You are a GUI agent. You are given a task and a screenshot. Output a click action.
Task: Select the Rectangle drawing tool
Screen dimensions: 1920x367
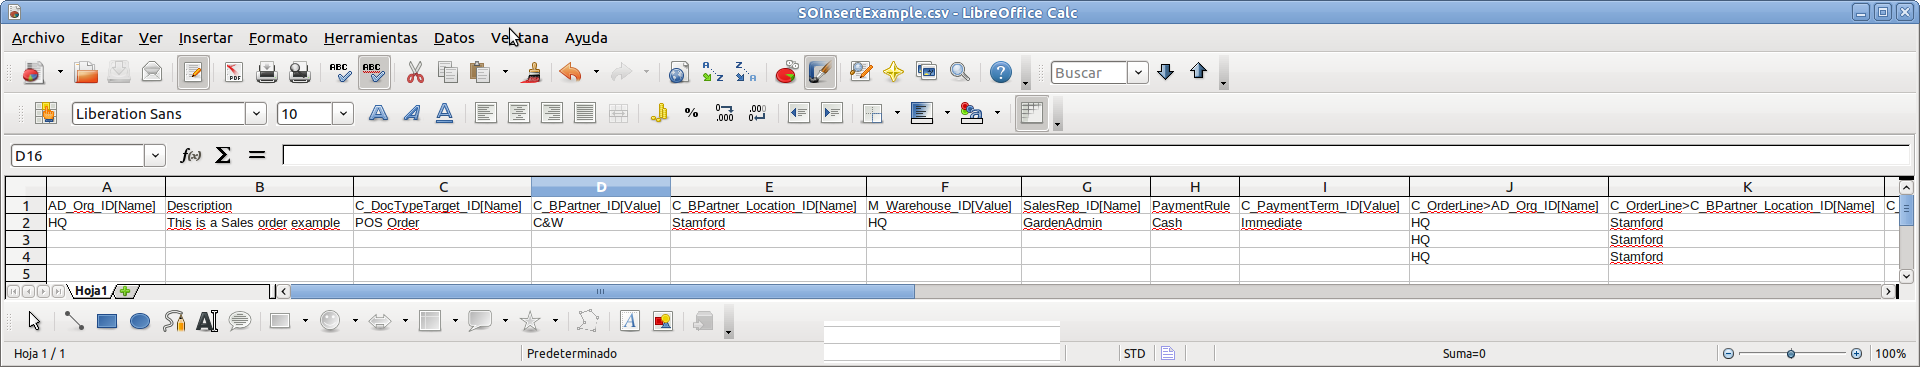[107, 321]
